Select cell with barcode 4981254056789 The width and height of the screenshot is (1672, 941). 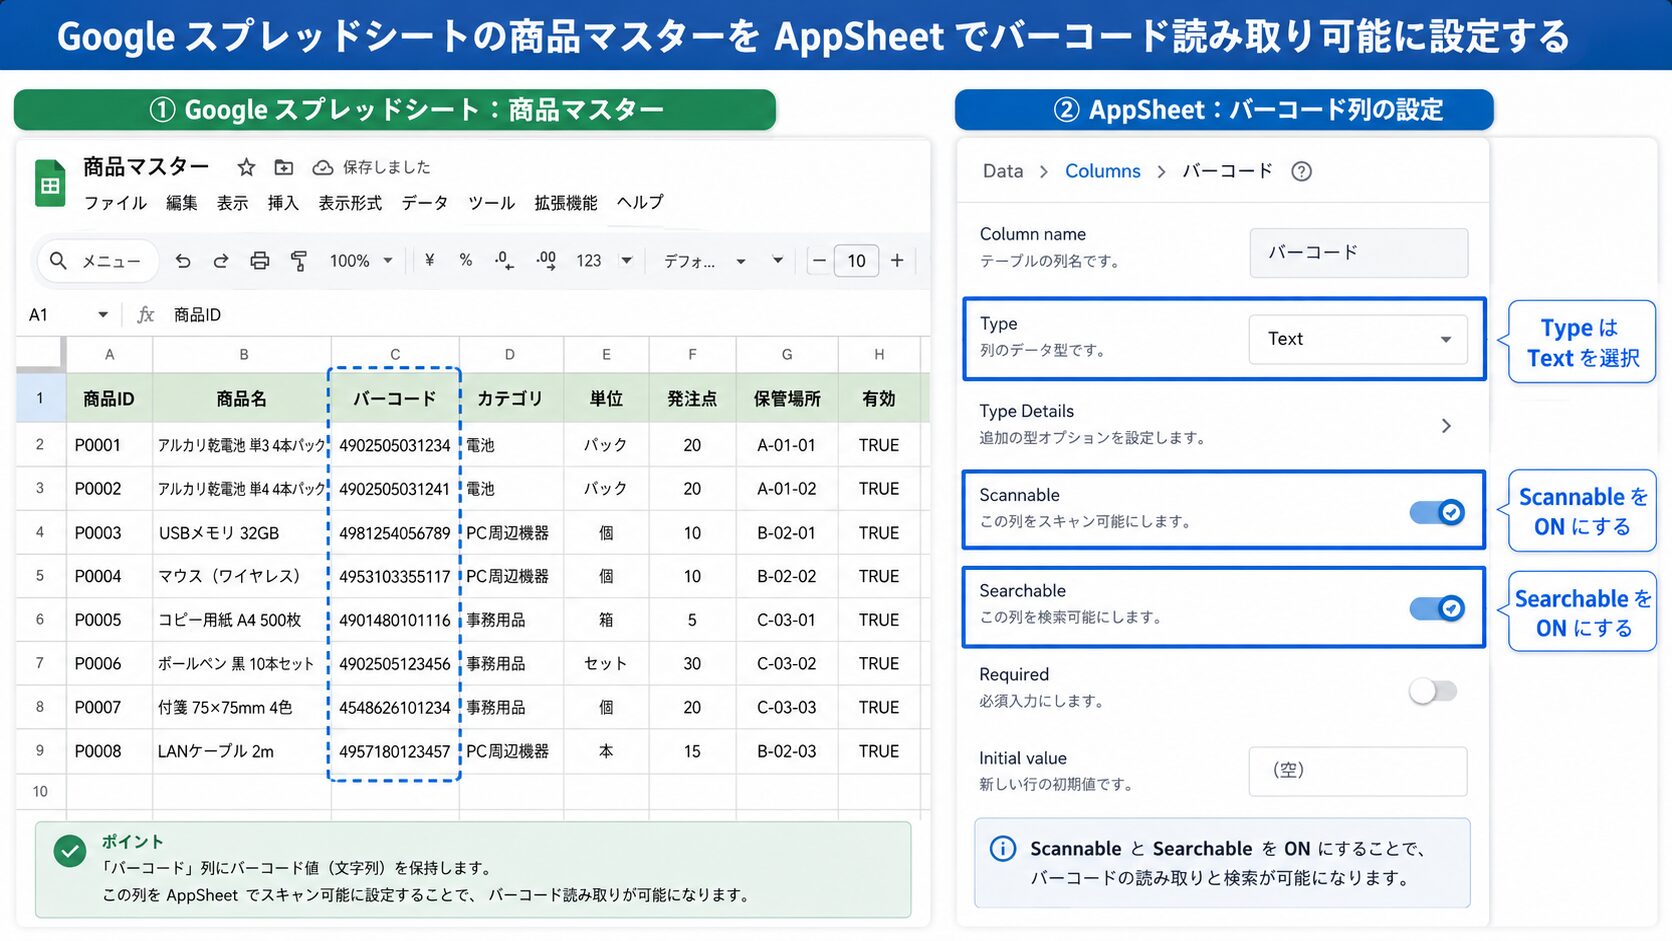(395, 533)
